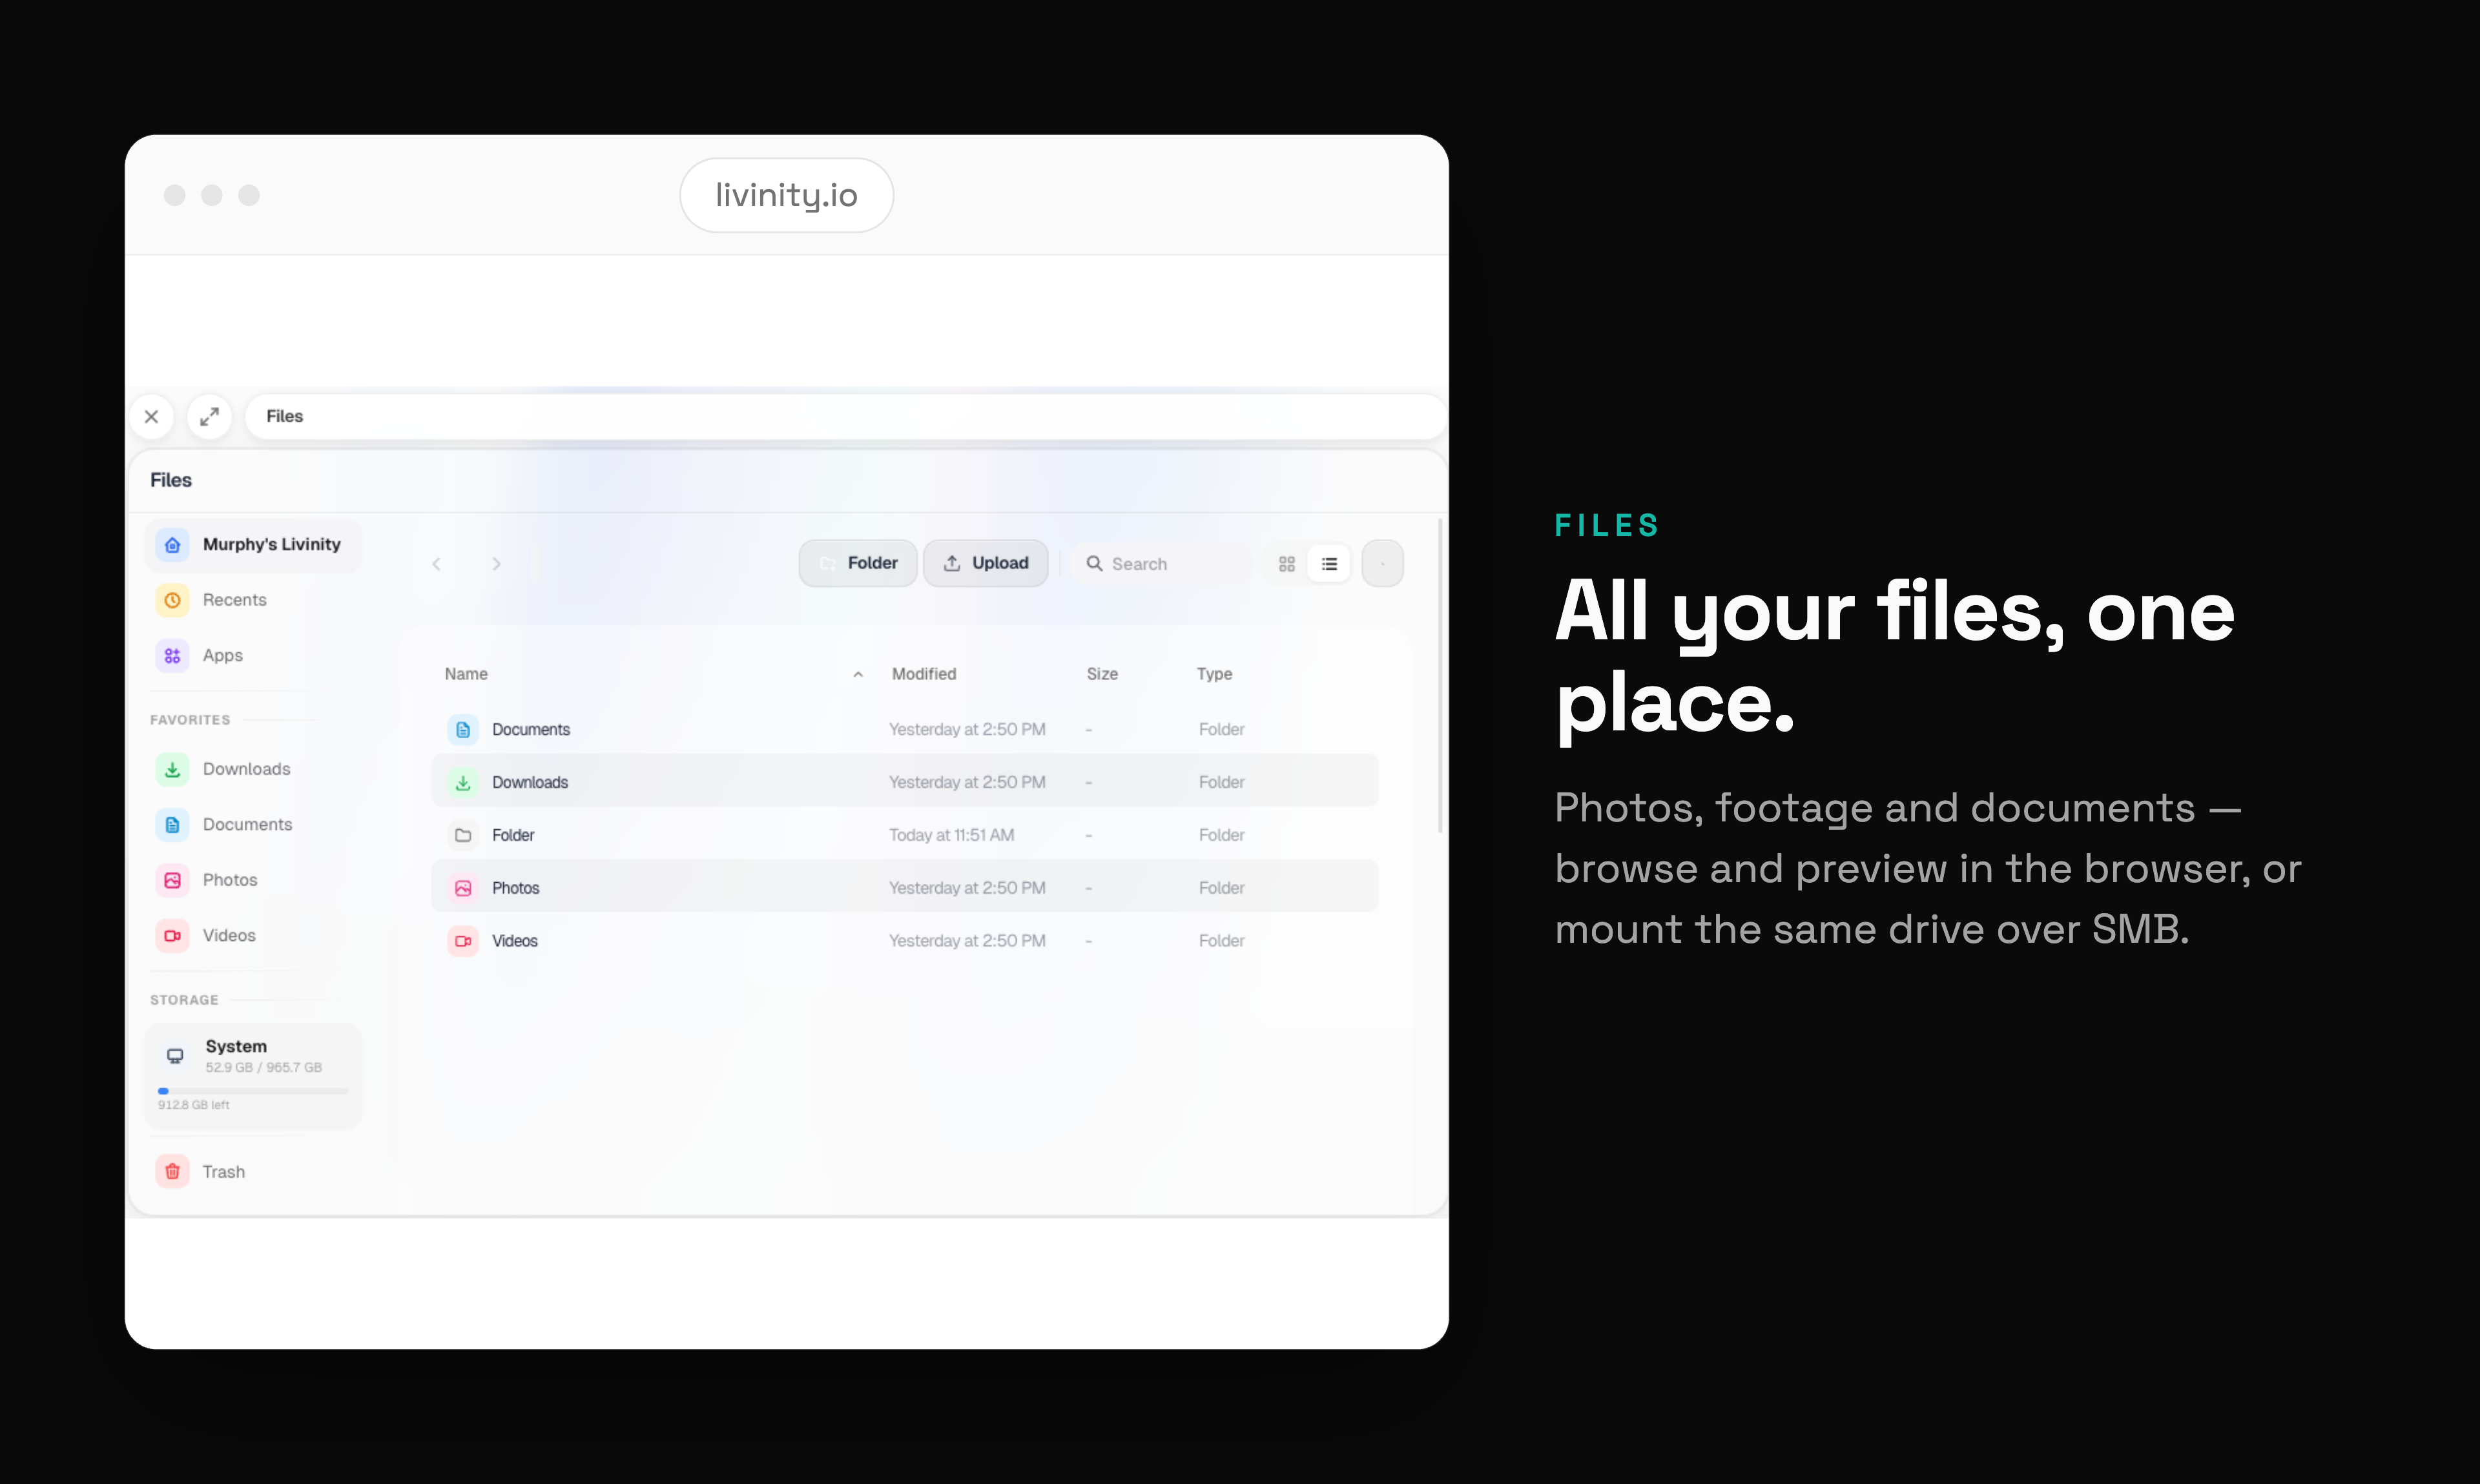This screenshot has width=2480, height=1484.
Task: Close the Files window with the X icon
Action: coord(151,416)
